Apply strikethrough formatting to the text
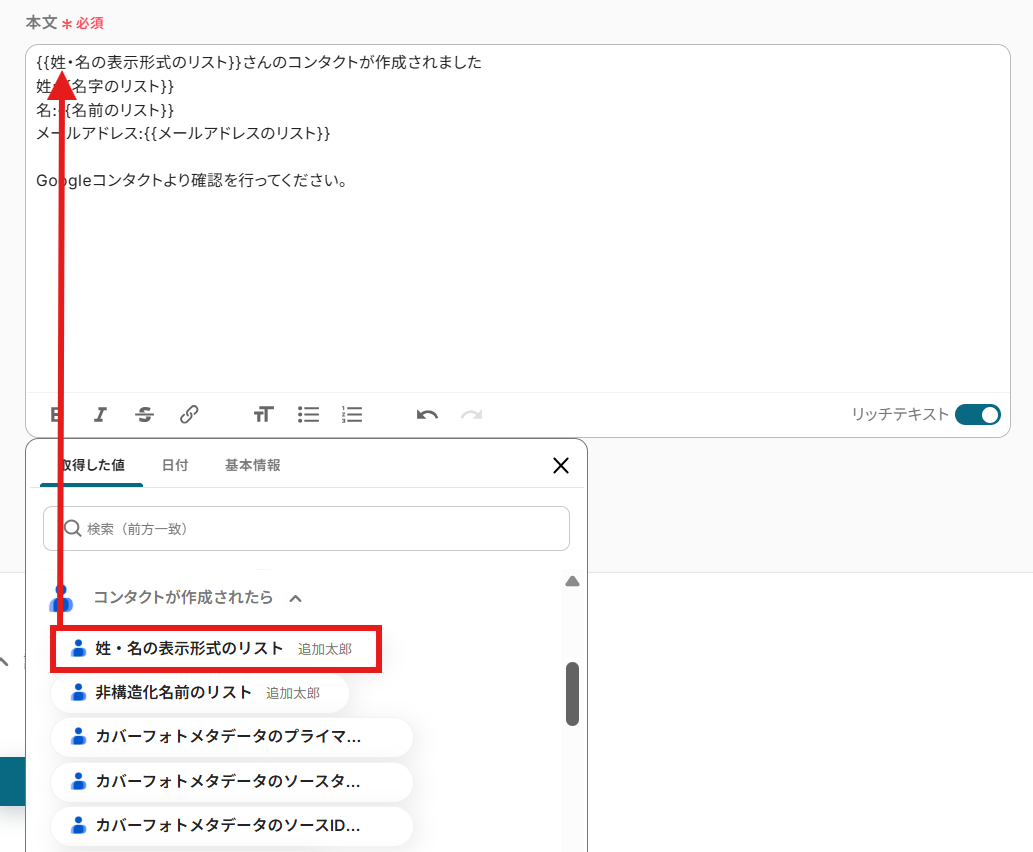This screenshot has height=852, width=1033. coord(144,414)
